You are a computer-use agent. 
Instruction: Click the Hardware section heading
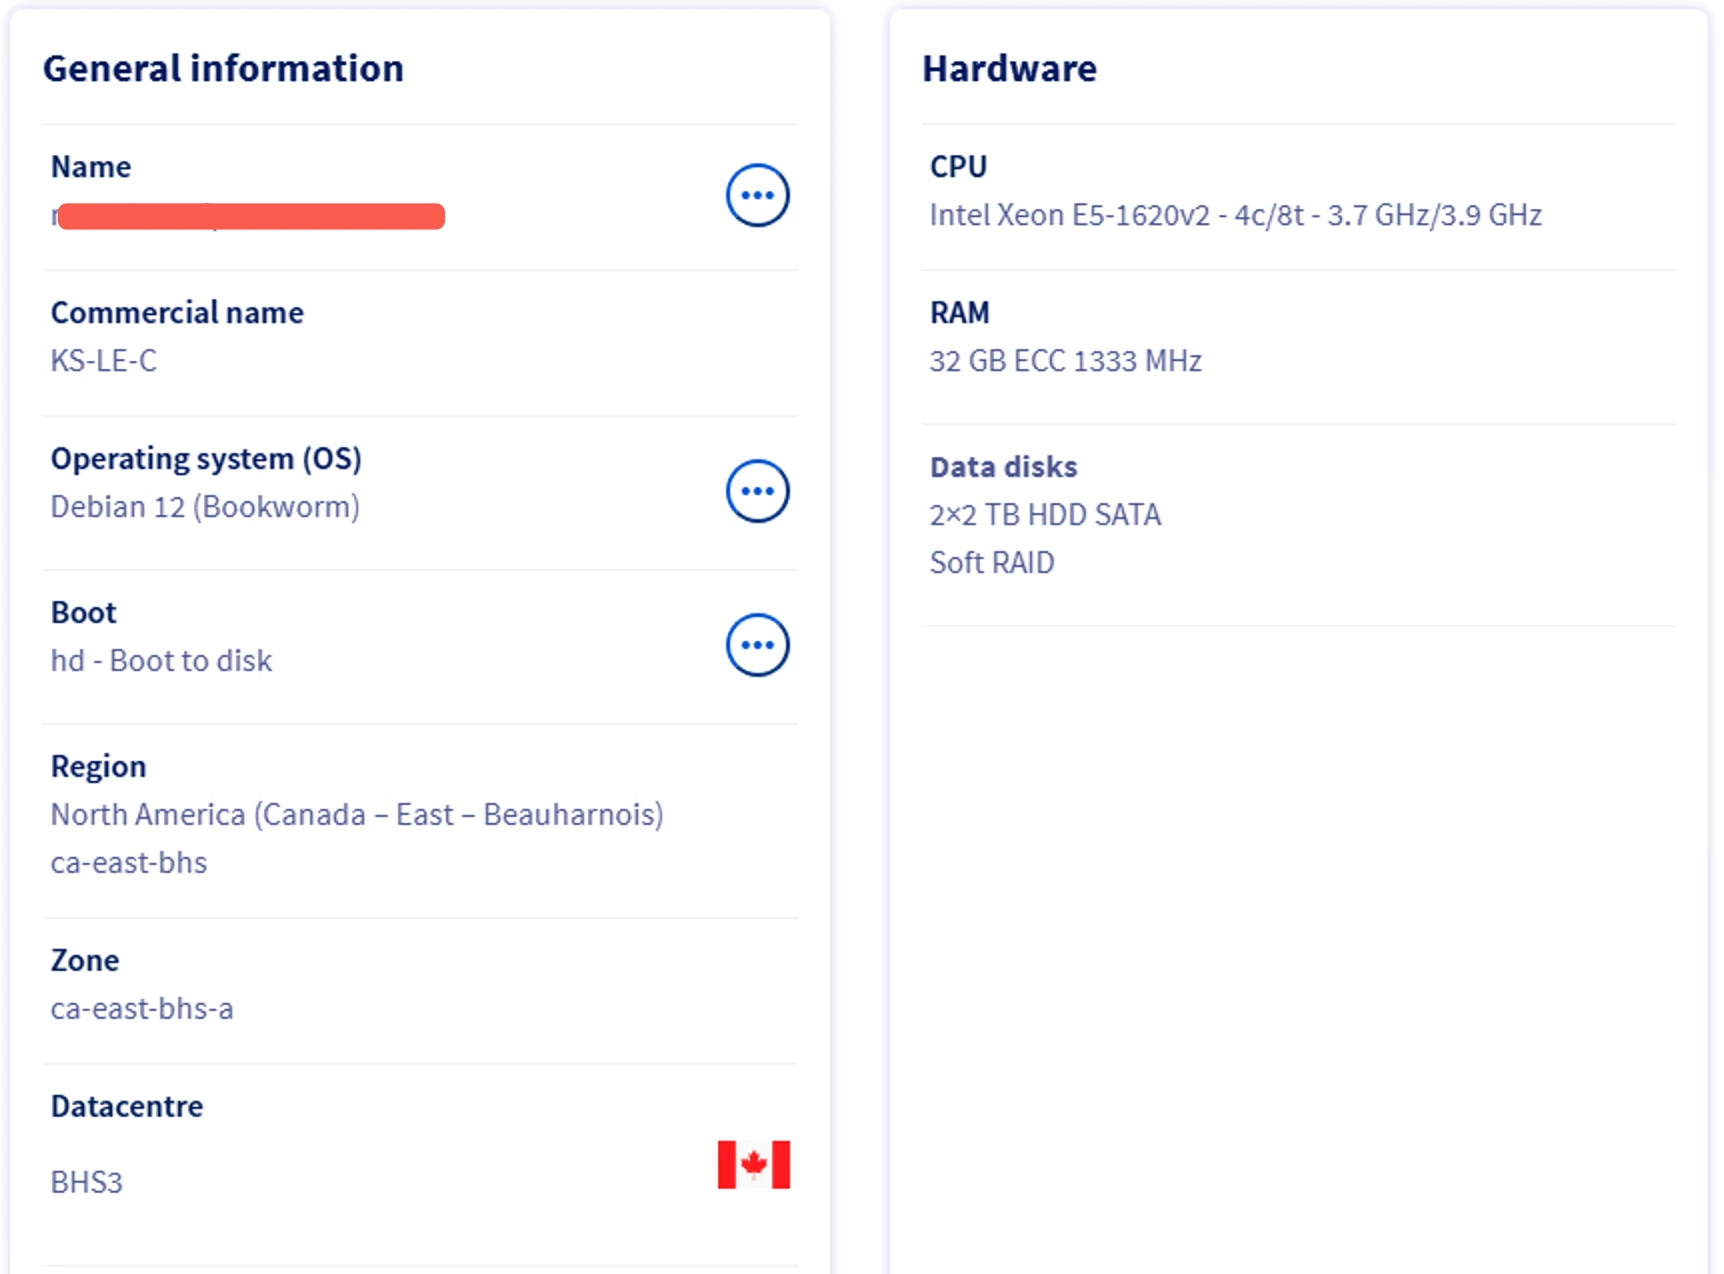[x=1009, y=68]
